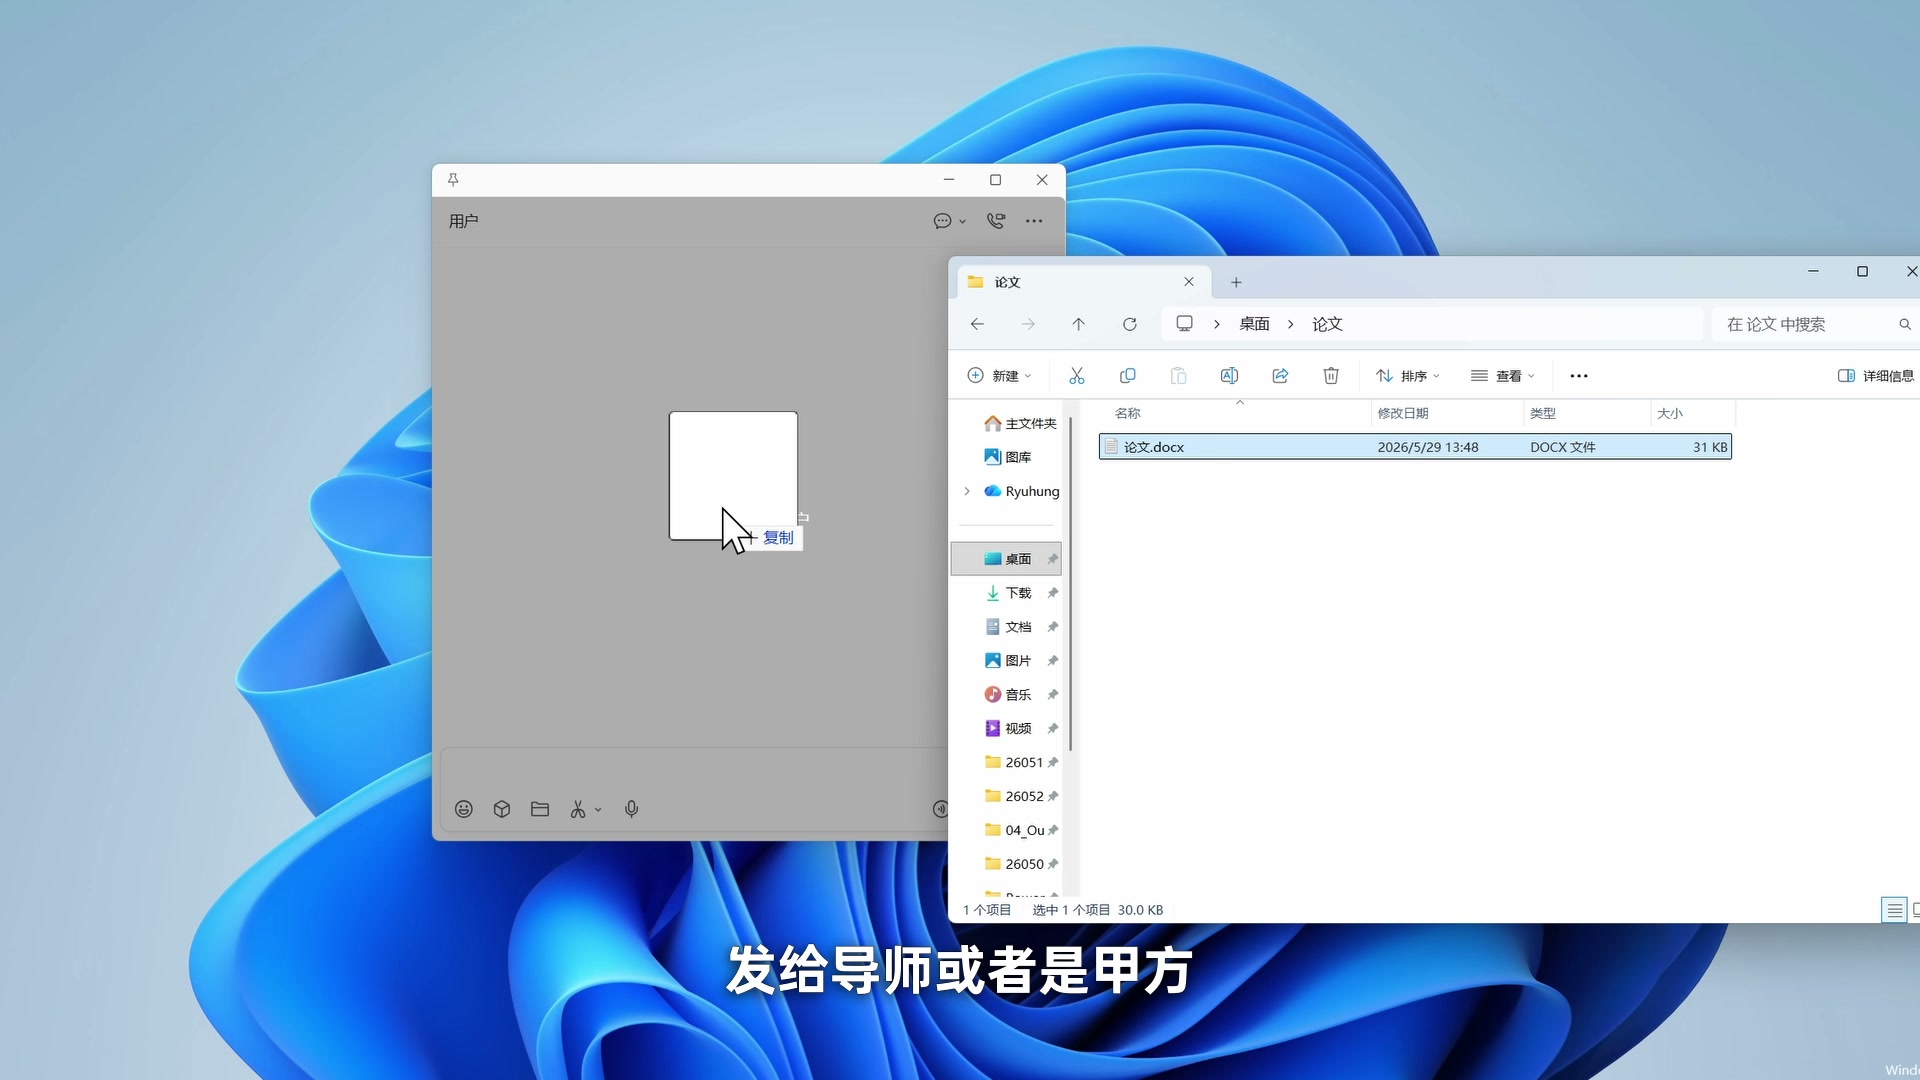1920x1080 pixels.
Task: Open the 26051 pinned folder
Action: (x=1014, y=762)
